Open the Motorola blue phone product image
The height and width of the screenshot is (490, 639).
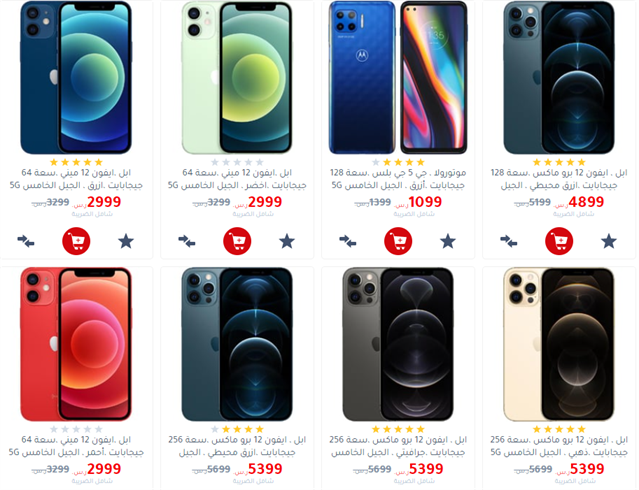point(398,77)
